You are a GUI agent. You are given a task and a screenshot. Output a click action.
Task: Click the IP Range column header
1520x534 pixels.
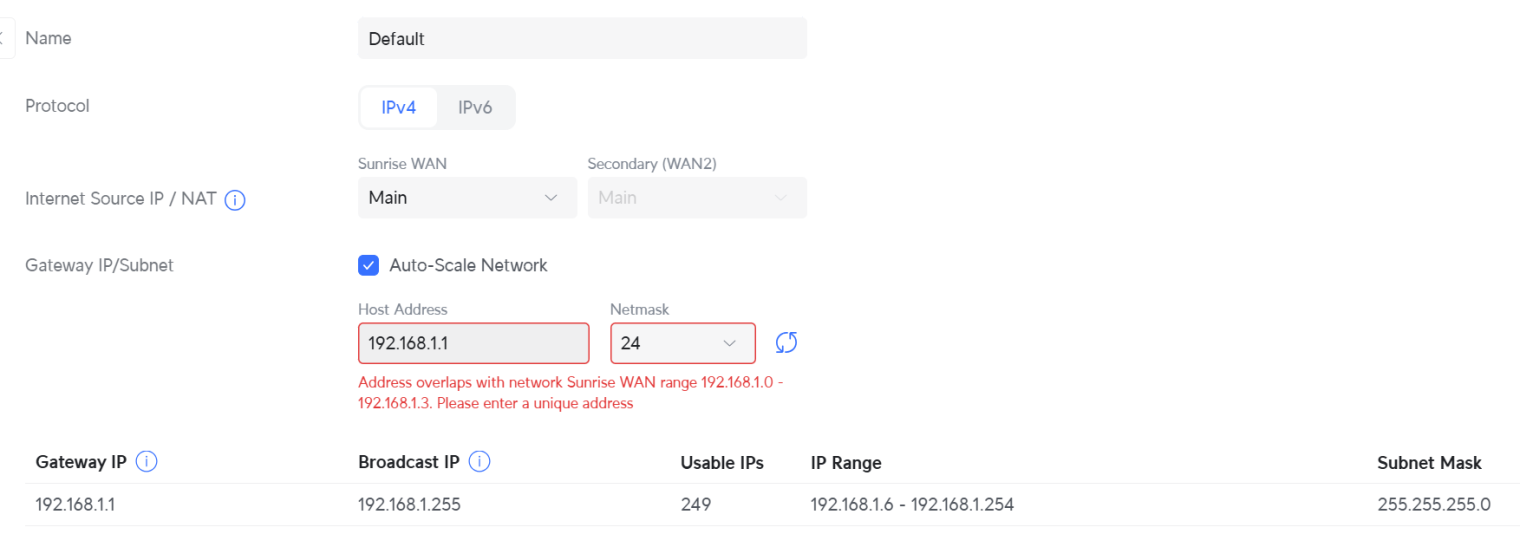pos(846,463)
